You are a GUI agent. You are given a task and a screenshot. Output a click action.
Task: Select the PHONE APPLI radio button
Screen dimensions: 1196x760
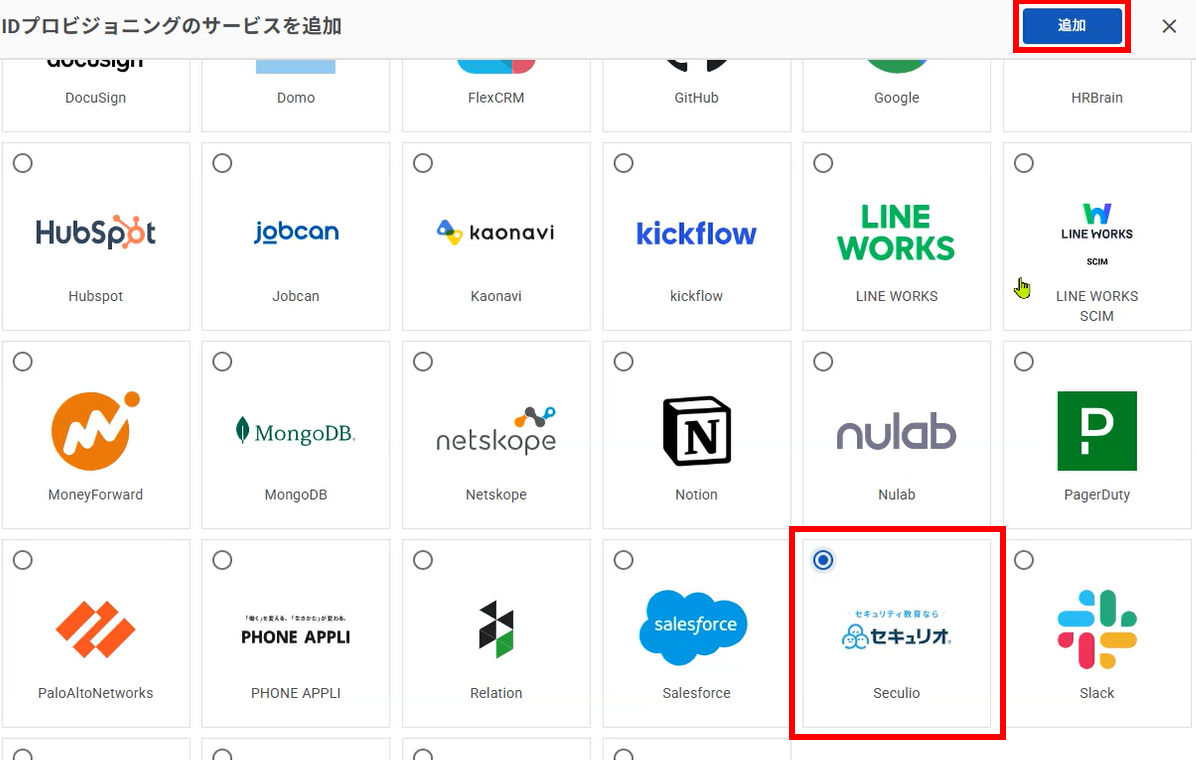click(223, 560)
